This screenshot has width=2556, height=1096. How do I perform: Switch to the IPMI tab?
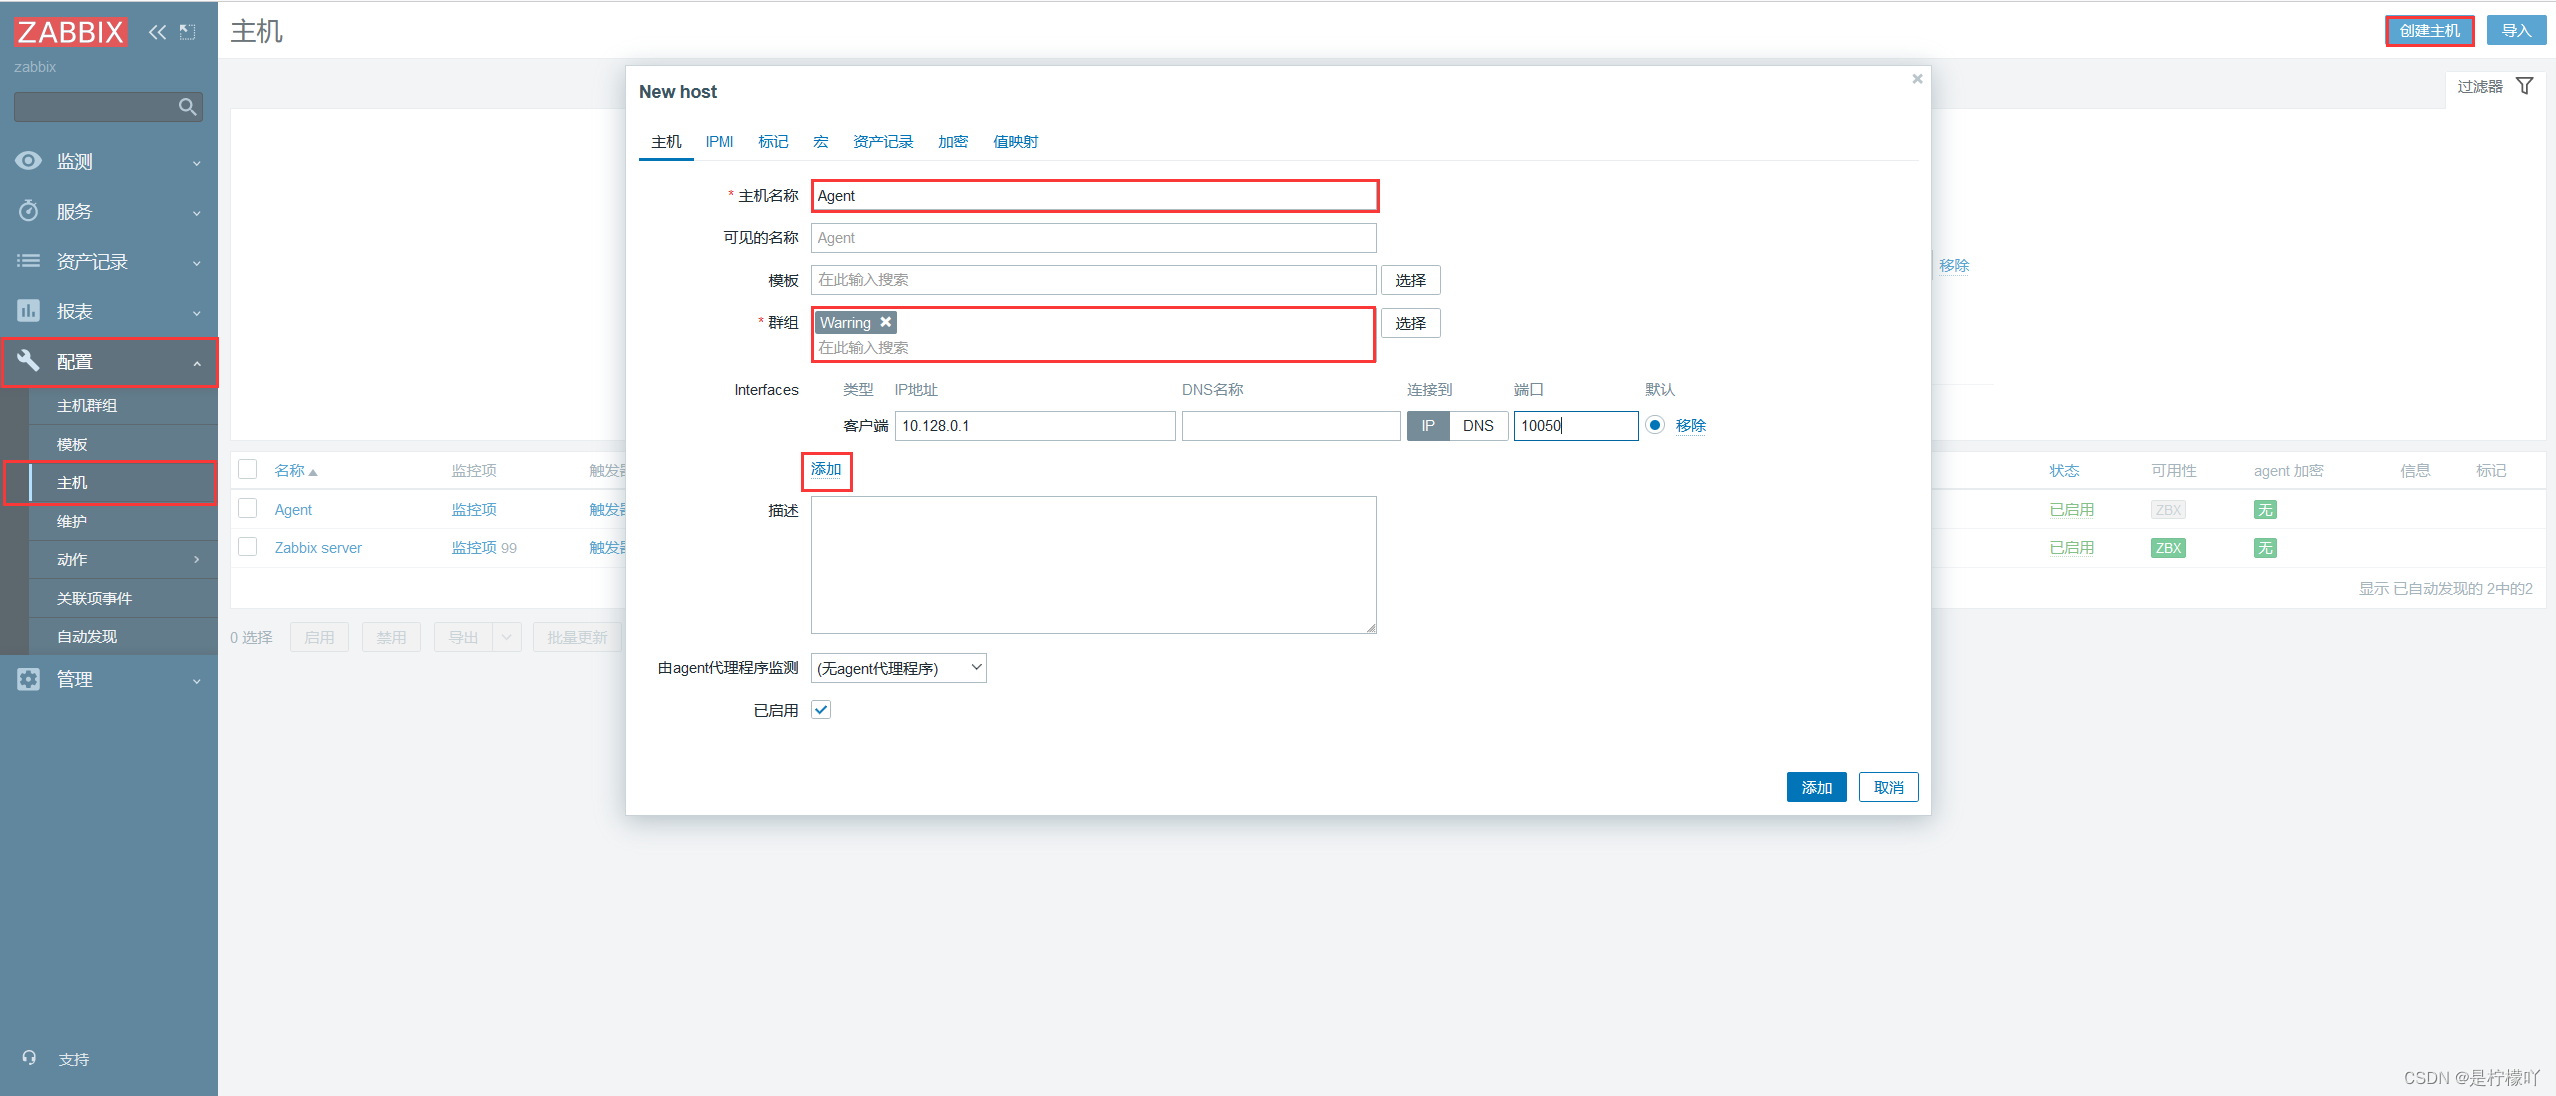pyautogui.click(x=719, y=141)
